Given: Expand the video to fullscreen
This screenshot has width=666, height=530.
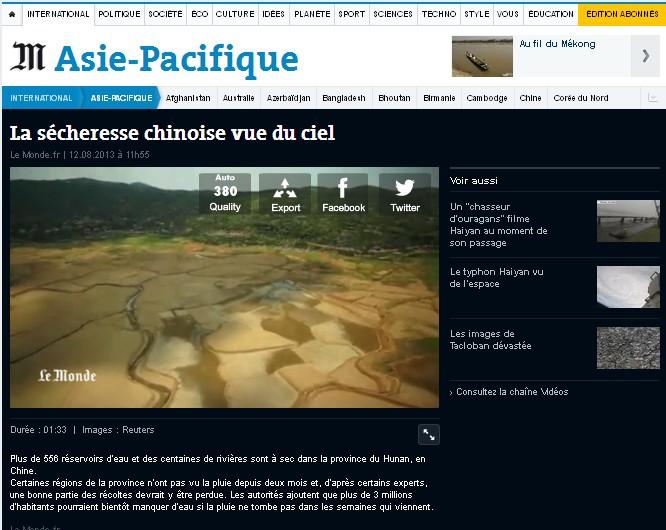Looking at the screenshot, I should point(429,434).
